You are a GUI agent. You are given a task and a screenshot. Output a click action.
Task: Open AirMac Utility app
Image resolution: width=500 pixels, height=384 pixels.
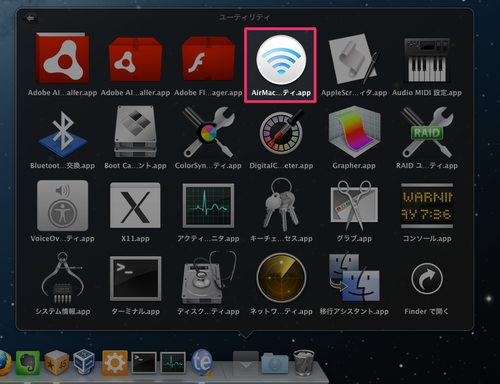(x=281, y=59)
